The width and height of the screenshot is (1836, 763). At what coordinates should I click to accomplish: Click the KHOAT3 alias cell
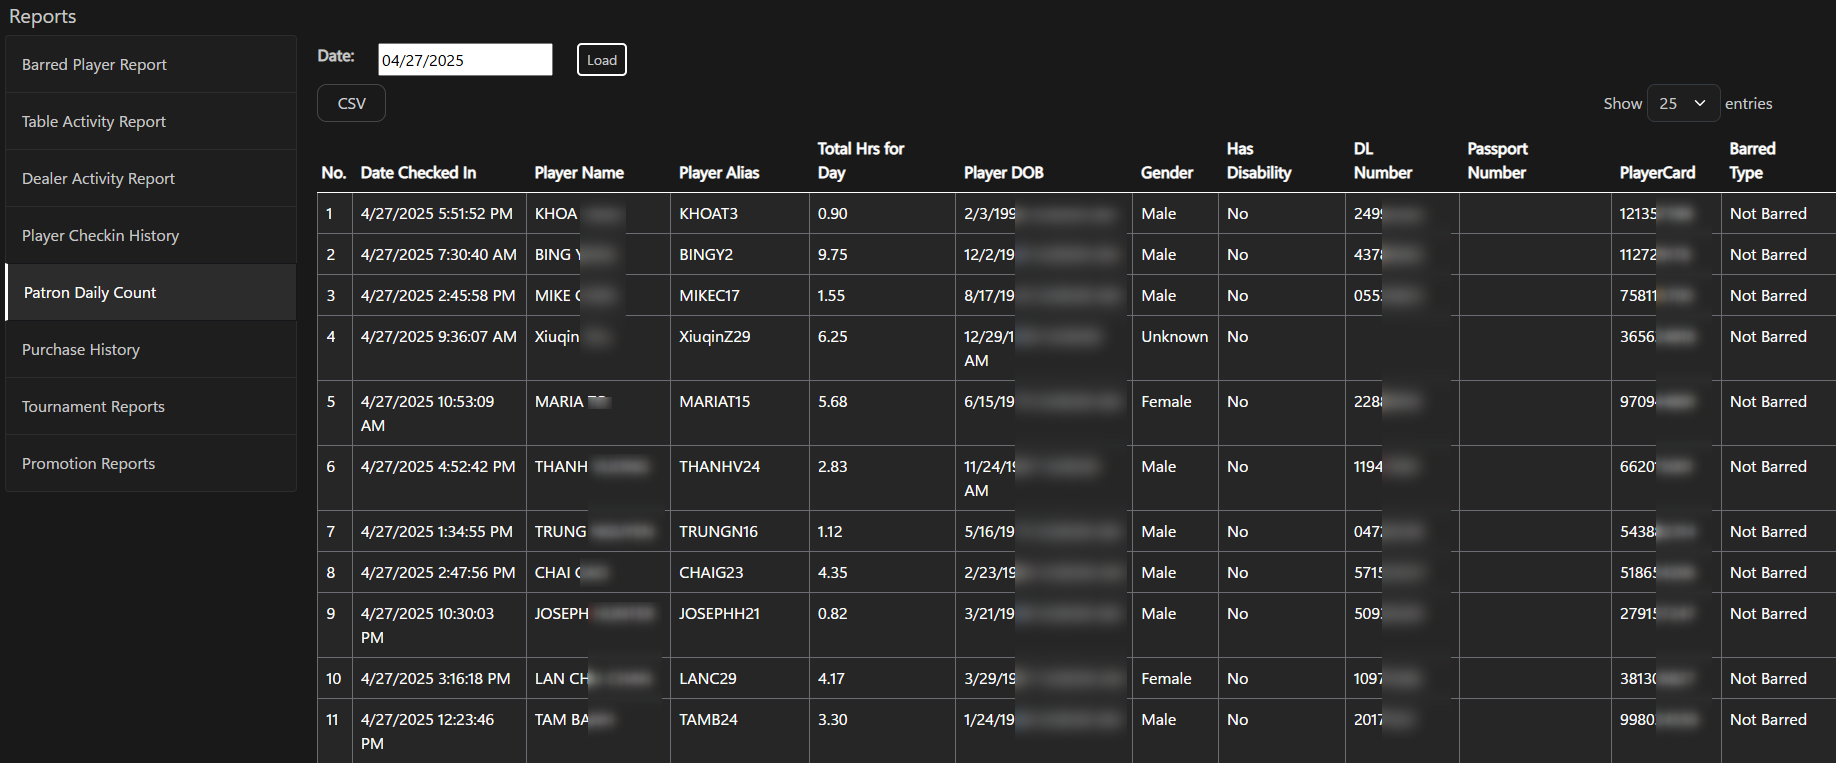pyautogui.click(x=708, y=214)
